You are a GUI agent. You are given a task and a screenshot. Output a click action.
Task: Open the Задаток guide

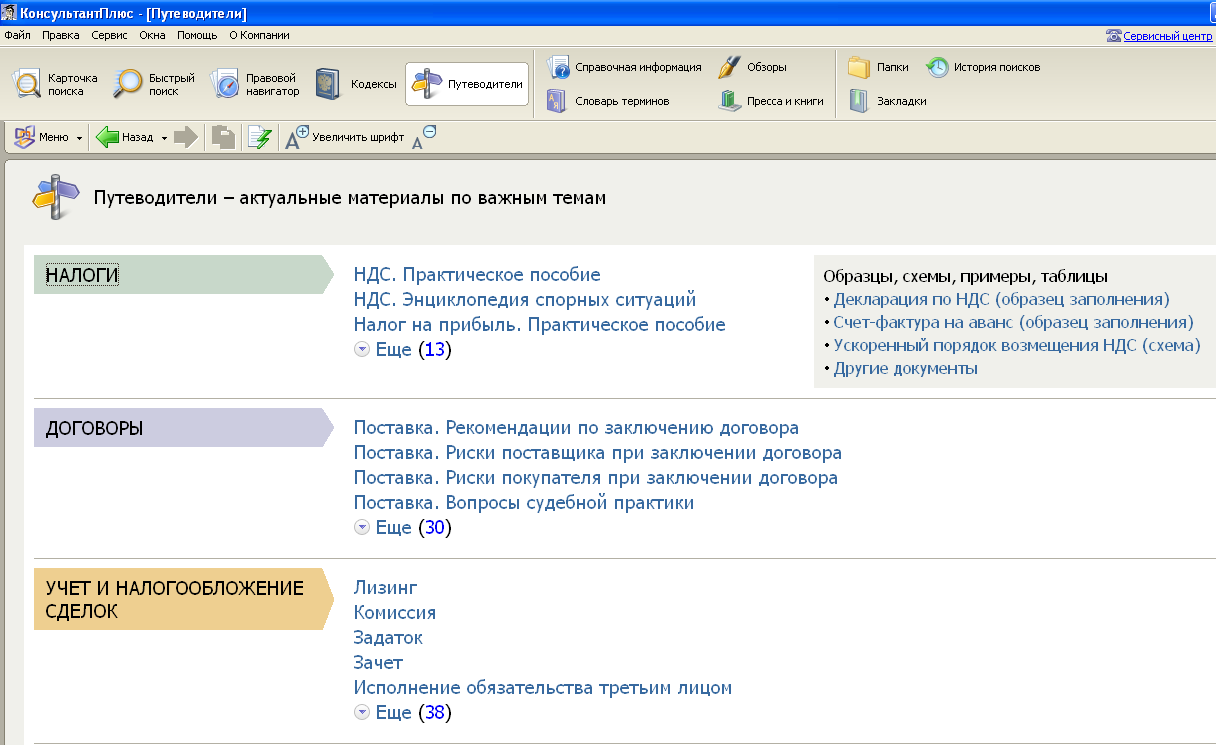tap(388, 637)
